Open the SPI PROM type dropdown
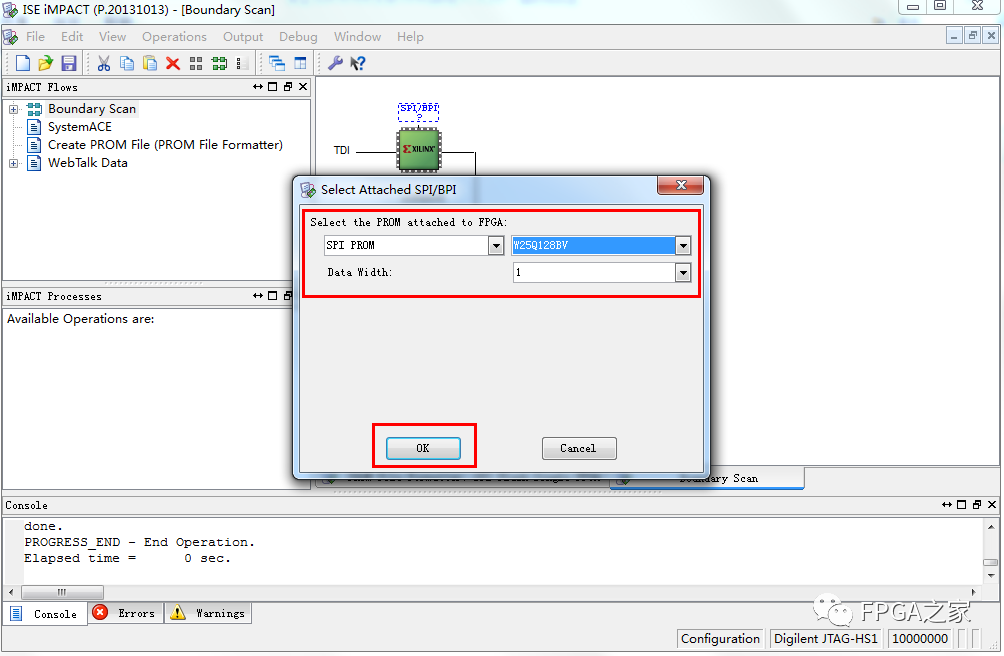The width and height of the screenshot is (1004, 656). [x=496, y=245]
